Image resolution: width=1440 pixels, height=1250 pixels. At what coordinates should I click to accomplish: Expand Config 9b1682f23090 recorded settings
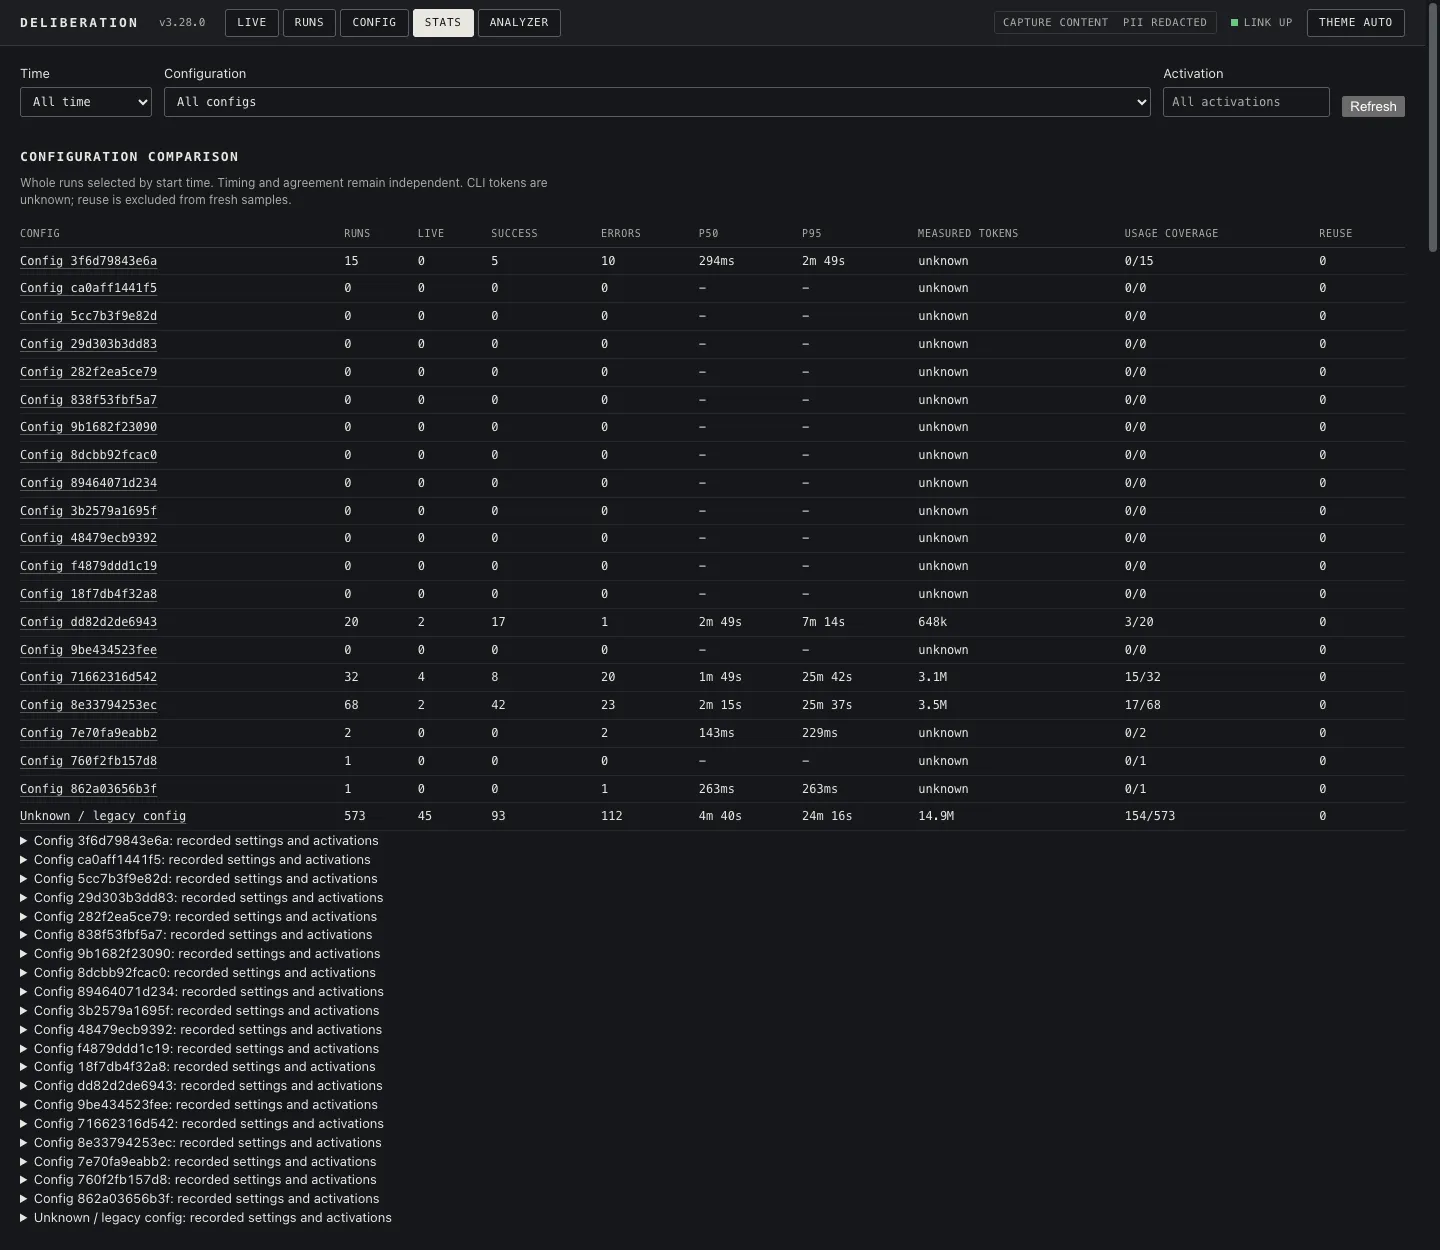pos(200,954)
